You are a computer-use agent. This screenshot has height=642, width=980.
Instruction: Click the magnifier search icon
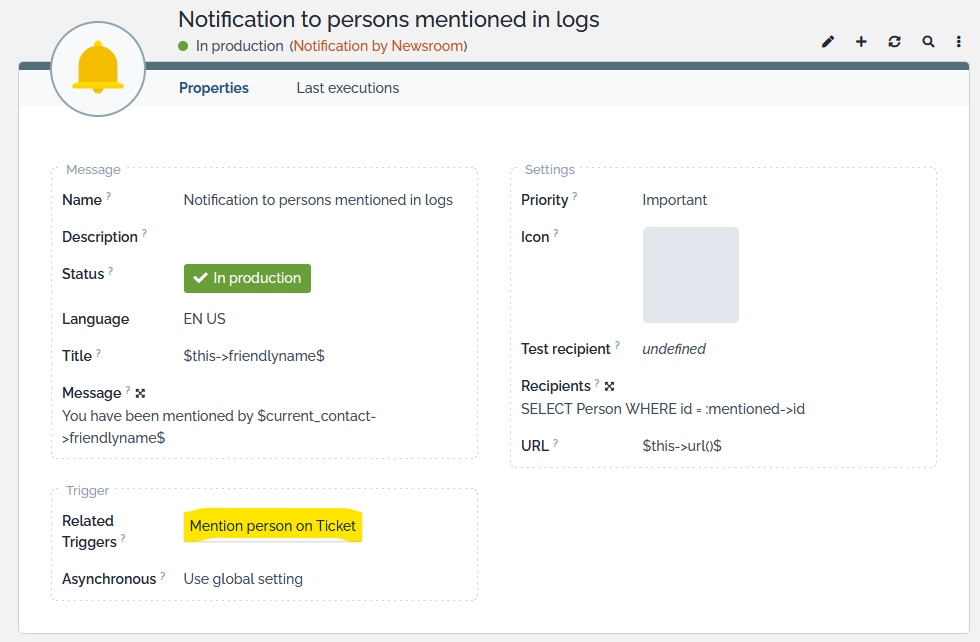click(x=928, y=42)
